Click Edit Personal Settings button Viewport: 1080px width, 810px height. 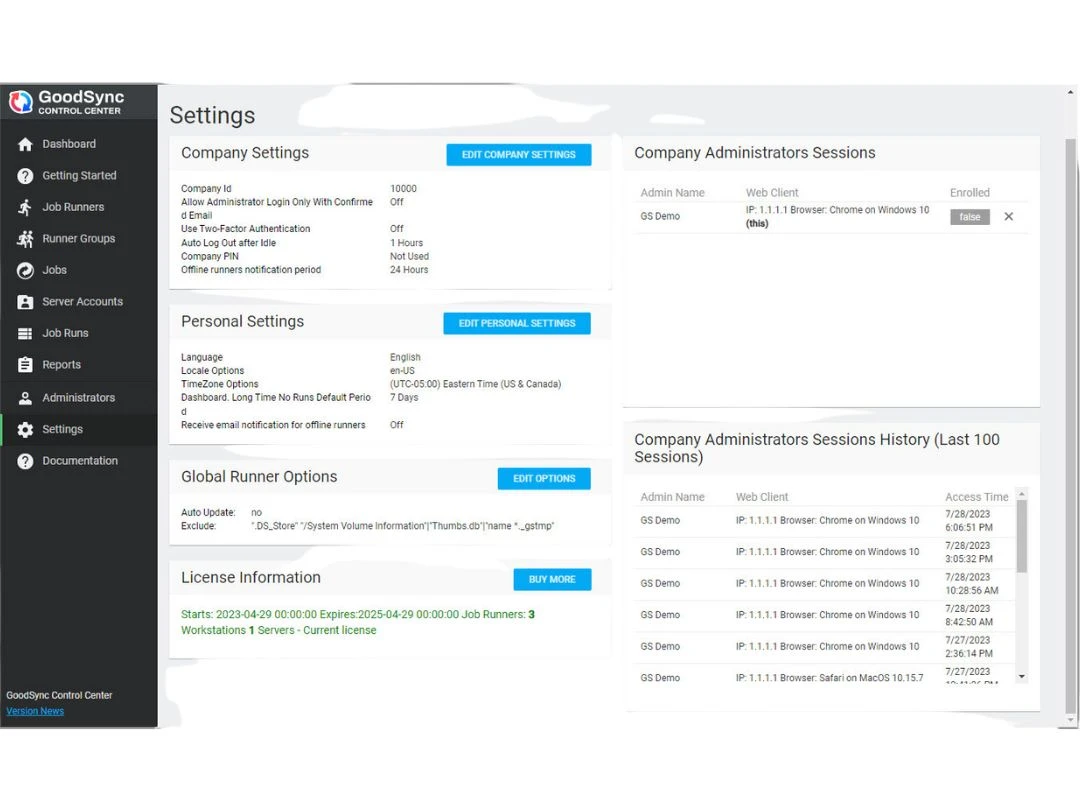(x=516, y=324)
